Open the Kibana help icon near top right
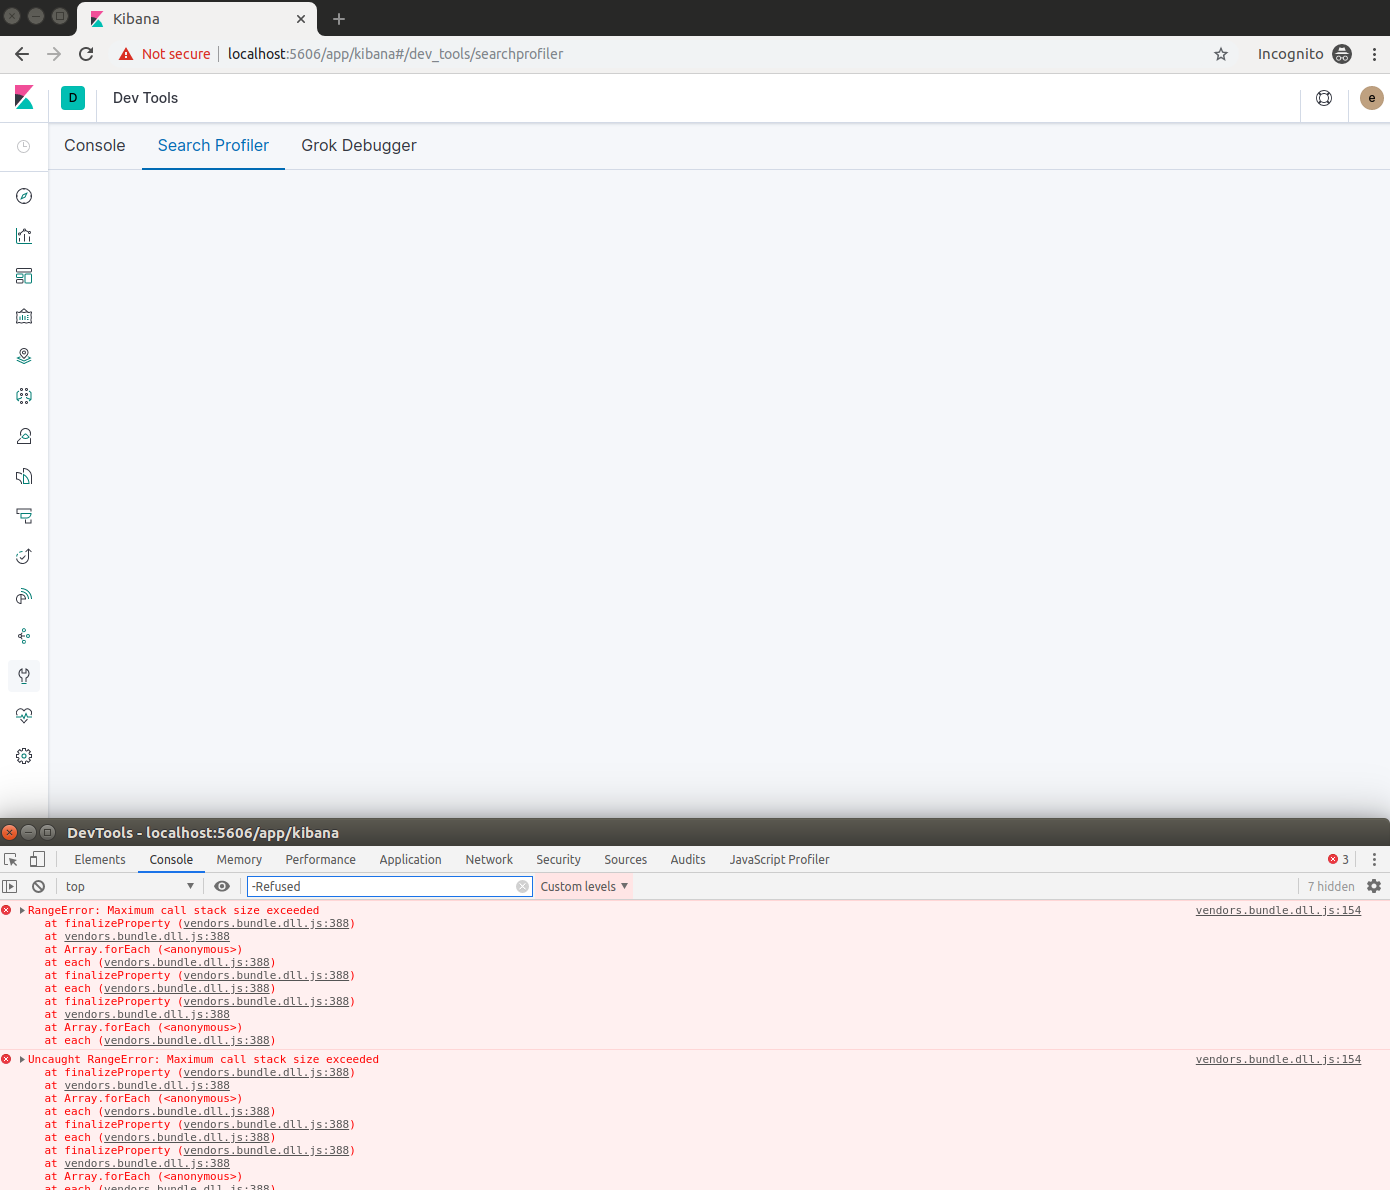This screenshot has height=1190, width=1390. pos(1324,98)
